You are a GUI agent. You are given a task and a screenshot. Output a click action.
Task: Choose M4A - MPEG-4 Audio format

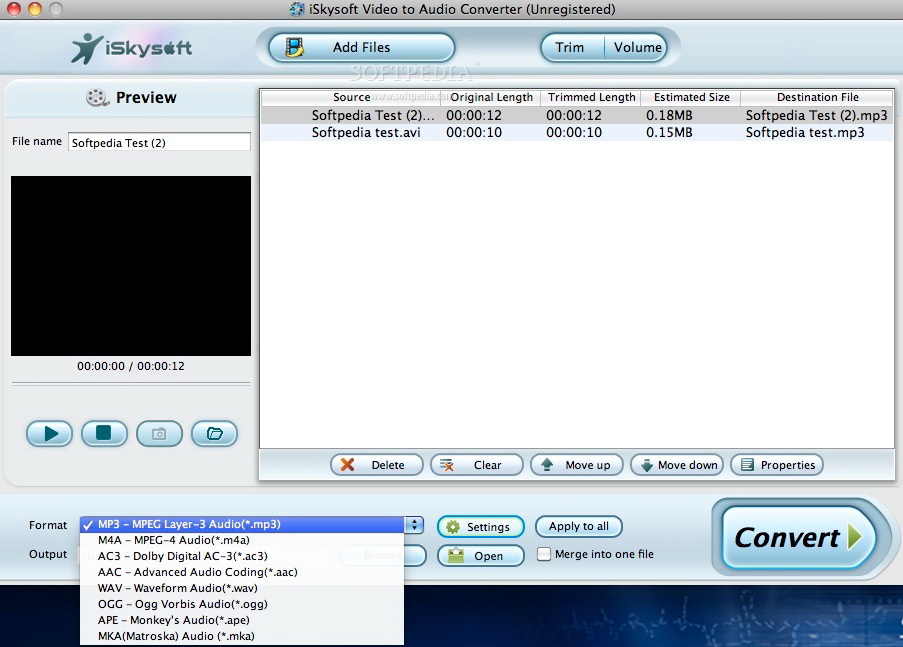[x=242, y=540]
